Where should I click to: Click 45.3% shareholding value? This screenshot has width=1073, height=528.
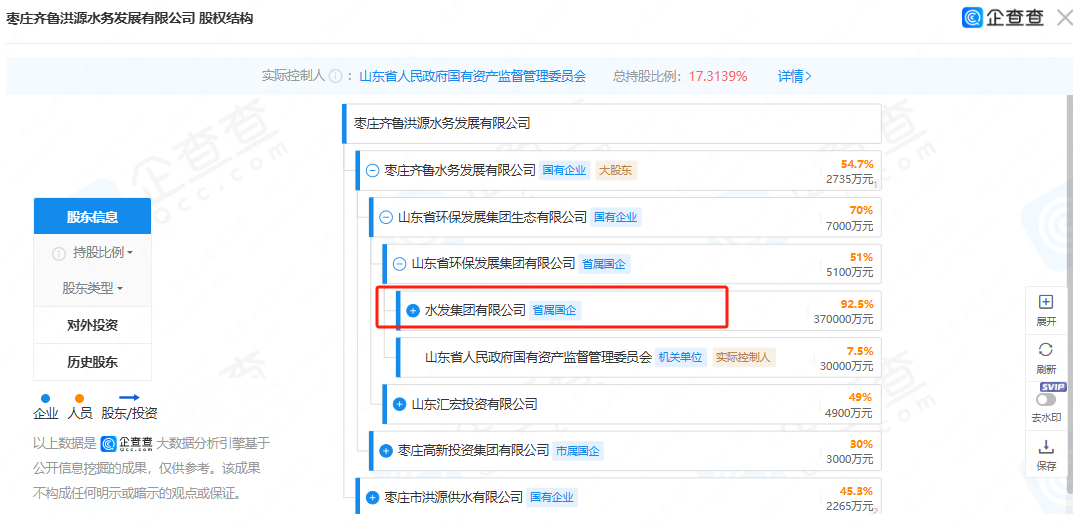pyautogui.click(x=857, y=491)
